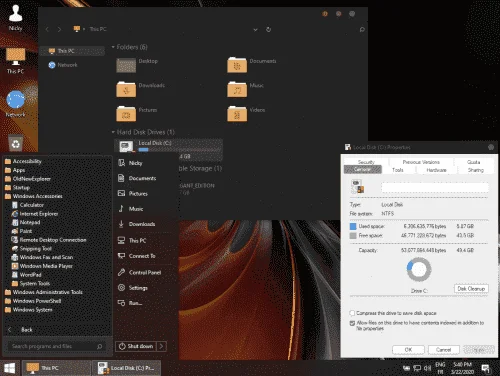Switch to the Sharing tab
Image resolution: width=500 pixels, height=376 pixels.
tap(476, 170)
